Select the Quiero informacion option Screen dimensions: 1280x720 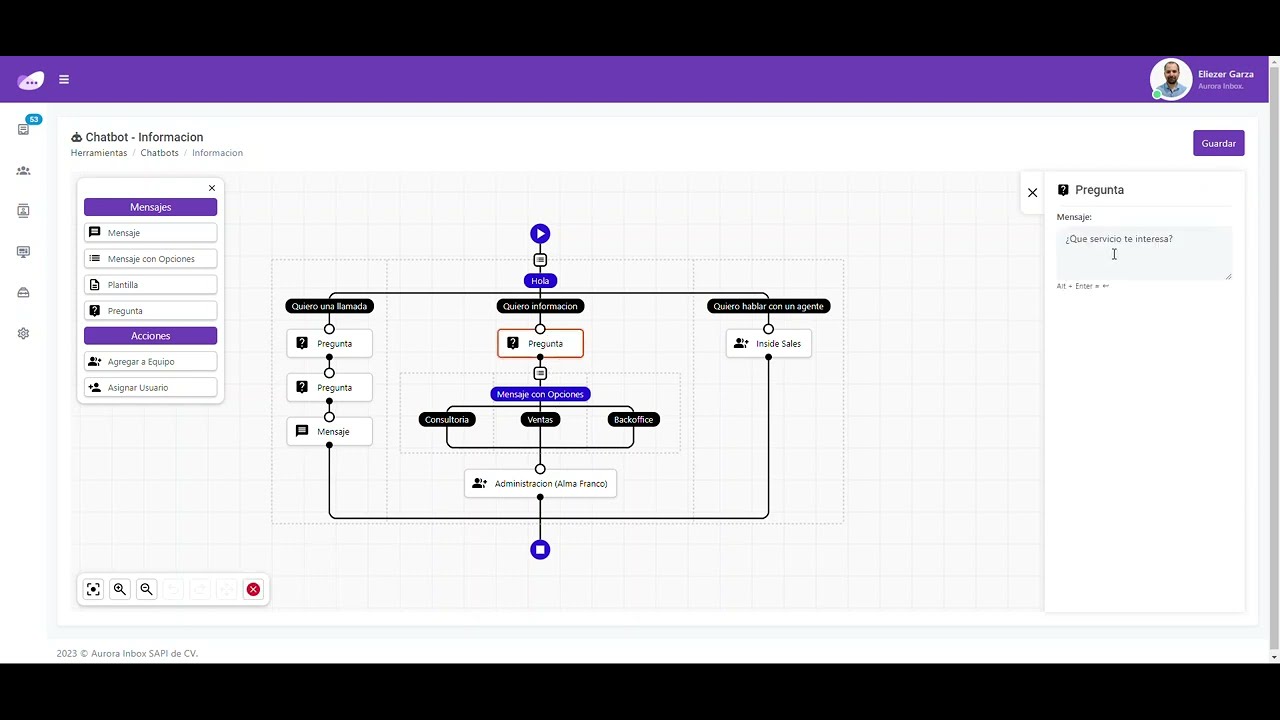(x=540, y=306)
